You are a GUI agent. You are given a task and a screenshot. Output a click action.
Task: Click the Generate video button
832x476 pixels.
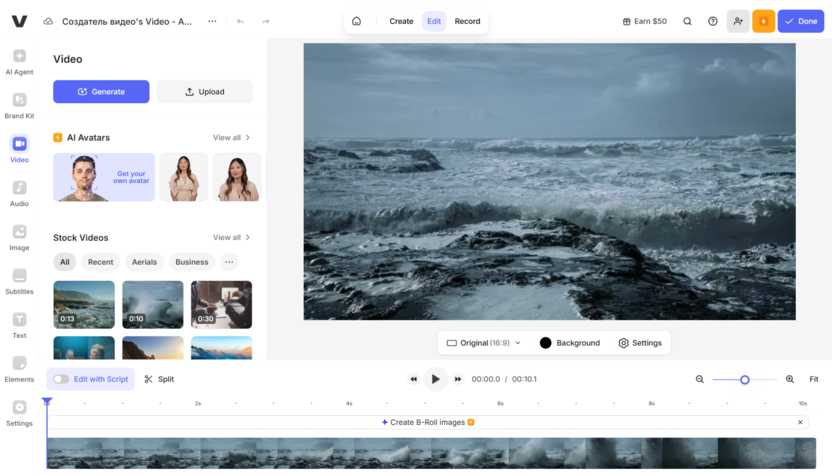coord(101,92)
